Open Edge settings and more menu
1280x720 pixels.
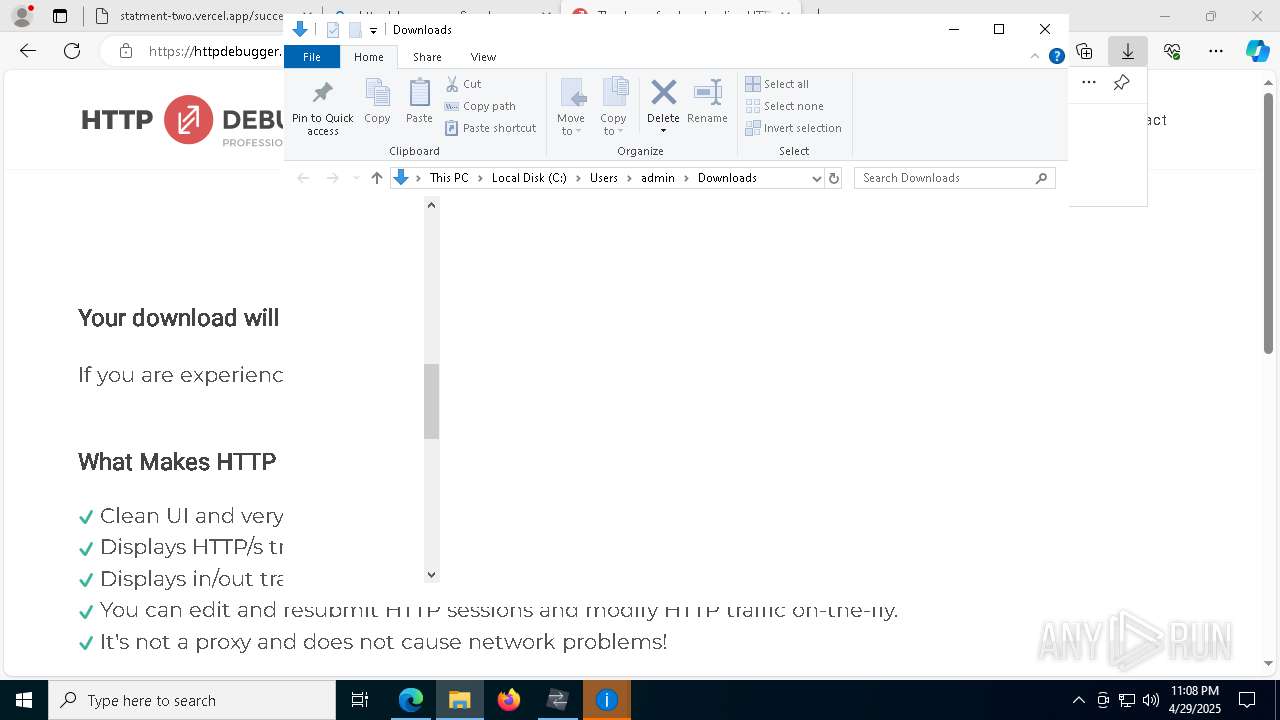pyautogui.click(x=1215, y=51)
